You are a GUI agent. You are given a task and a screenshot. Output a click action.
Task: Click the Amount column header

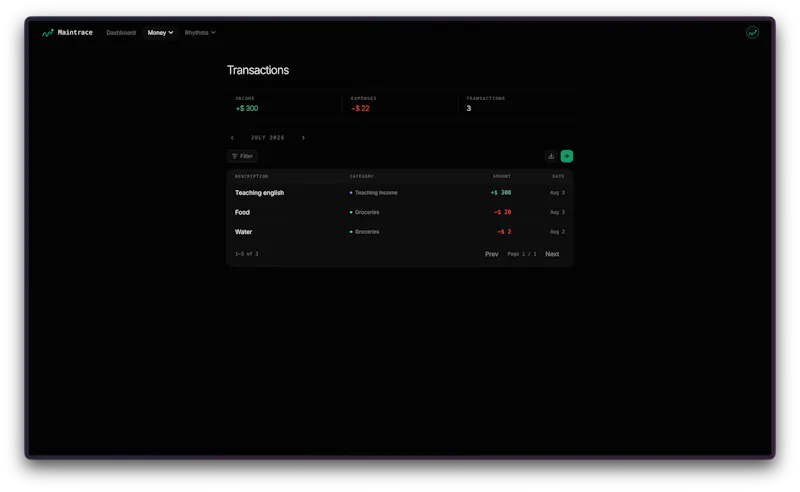502,177
